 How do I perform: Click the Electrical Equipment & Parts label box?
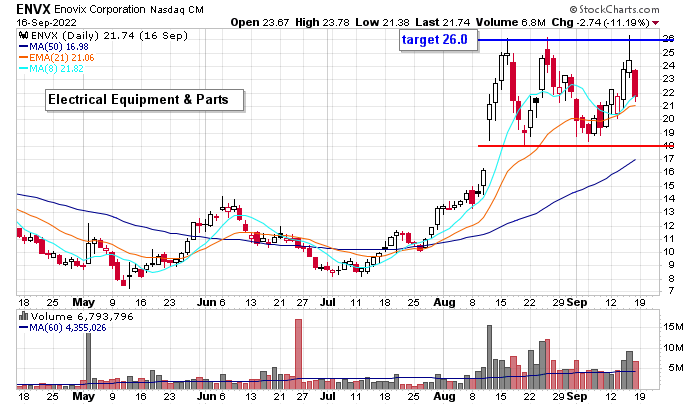pos(145,100)
